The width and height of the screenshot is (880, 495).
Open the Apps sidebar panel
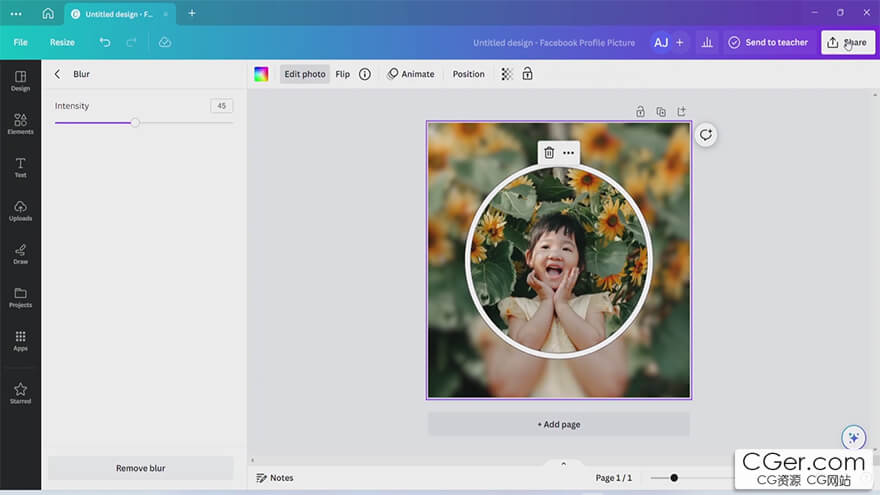(x=20, y=340)
